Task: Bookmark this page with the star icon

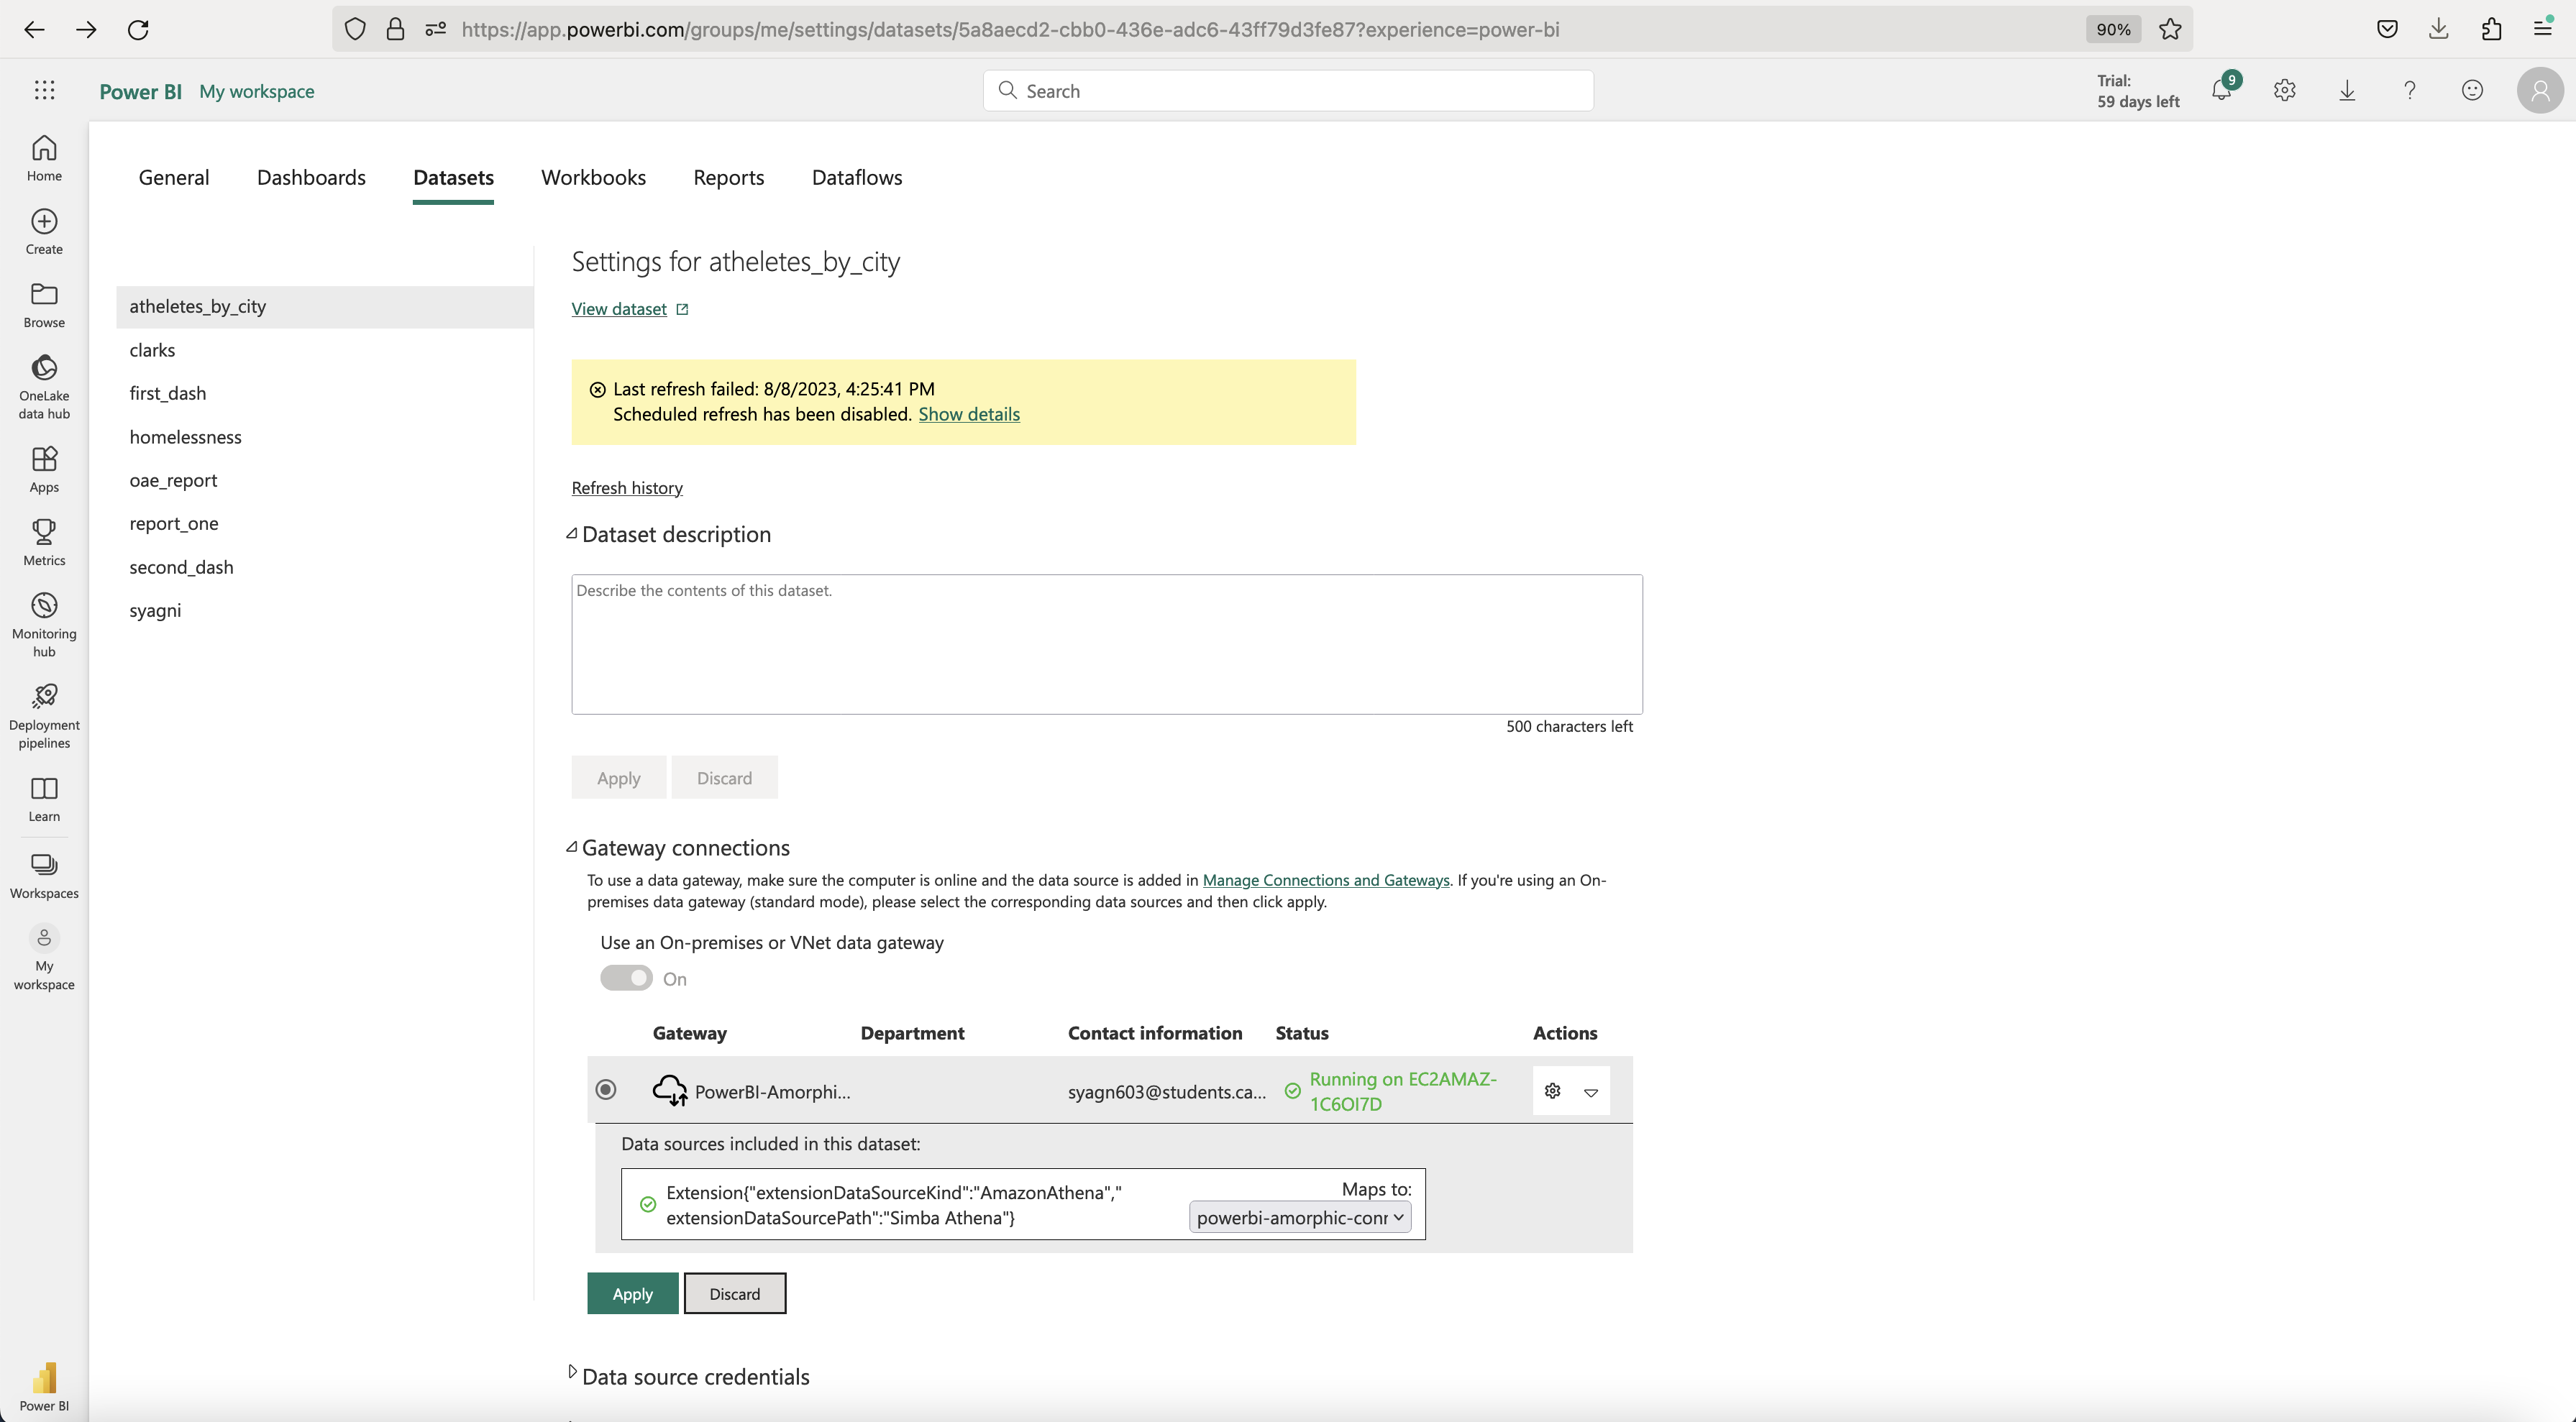Action: (x=2170, y=29)
